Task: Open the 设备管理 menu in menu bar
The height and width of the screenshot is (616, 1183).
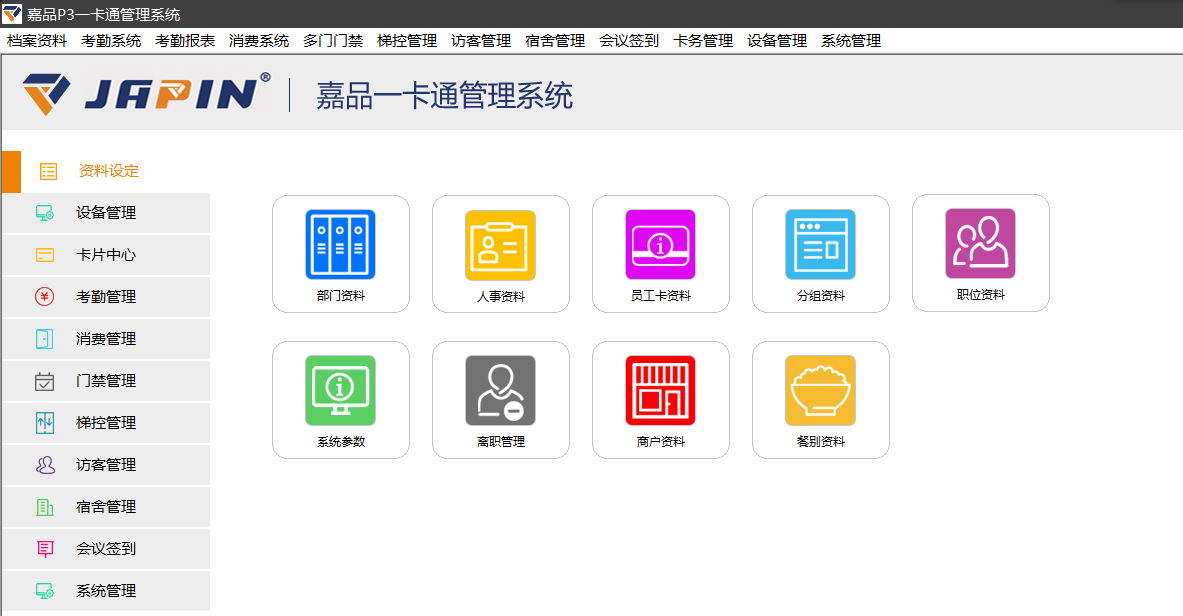Action: [x=776, y=41]
